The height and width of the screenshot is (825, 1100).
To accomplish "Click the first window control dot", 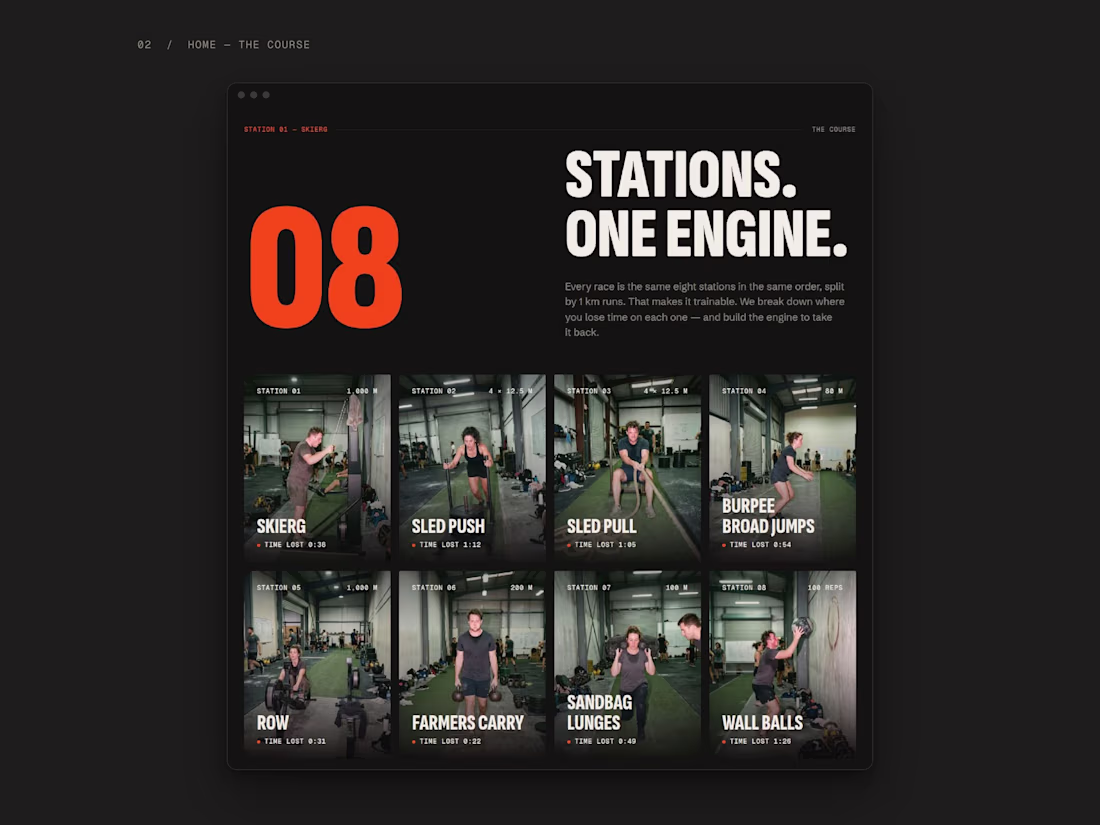I will (241, 95).
